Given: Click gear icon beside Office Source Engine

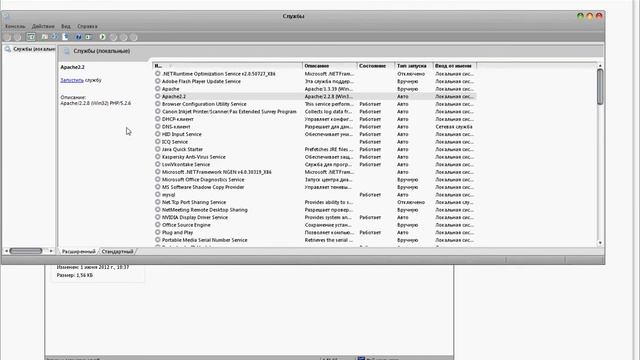Looking at the screenshot, I should click(x=158, y=224).
